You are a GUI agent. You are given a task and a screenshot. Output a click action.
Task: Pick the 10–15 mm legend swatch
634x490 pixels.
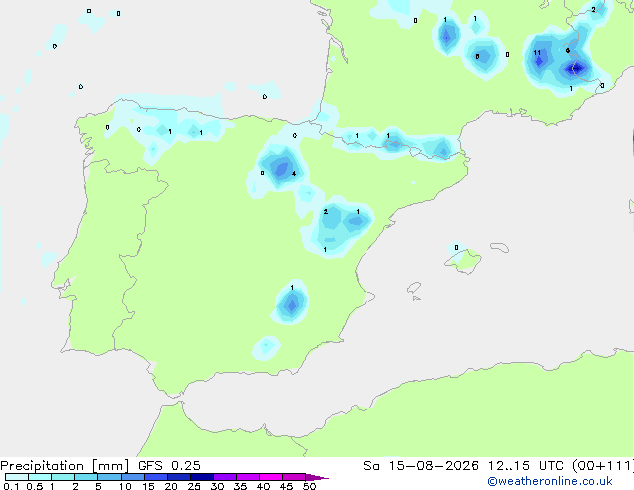click(x=133, y=477)
